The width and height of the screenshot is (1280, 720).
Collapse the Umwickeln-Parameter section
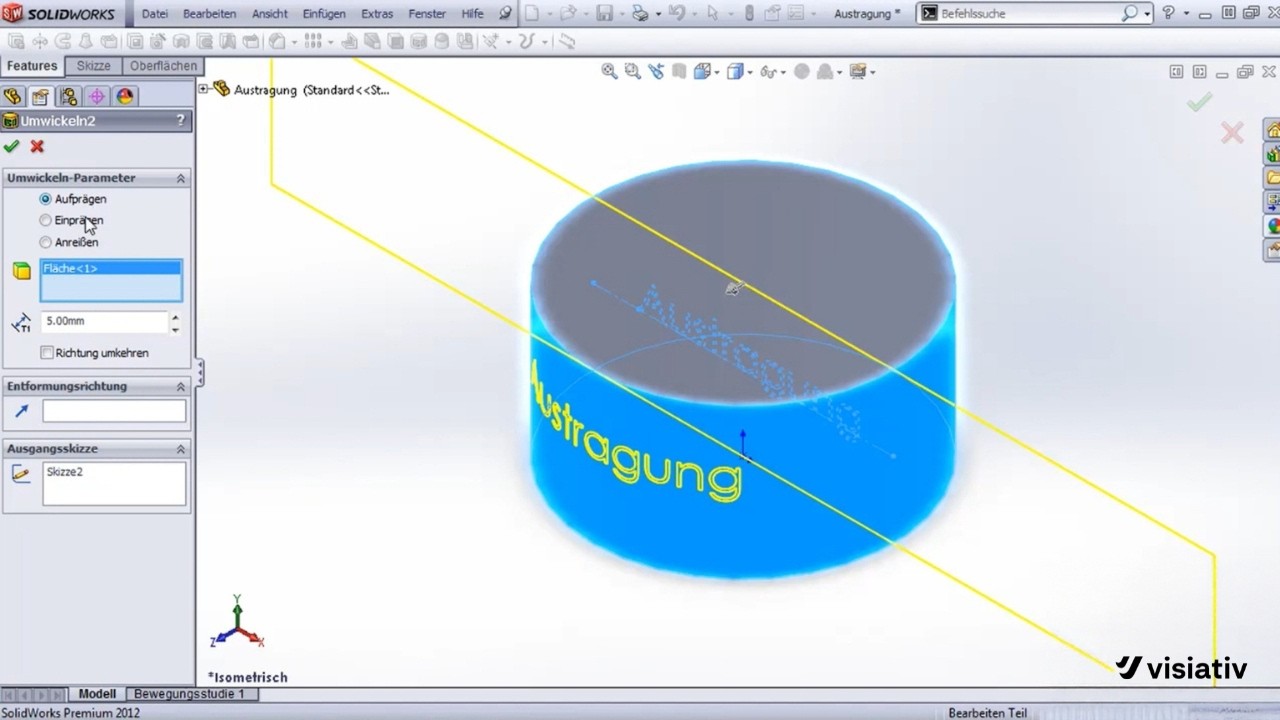tap(181, 178)
